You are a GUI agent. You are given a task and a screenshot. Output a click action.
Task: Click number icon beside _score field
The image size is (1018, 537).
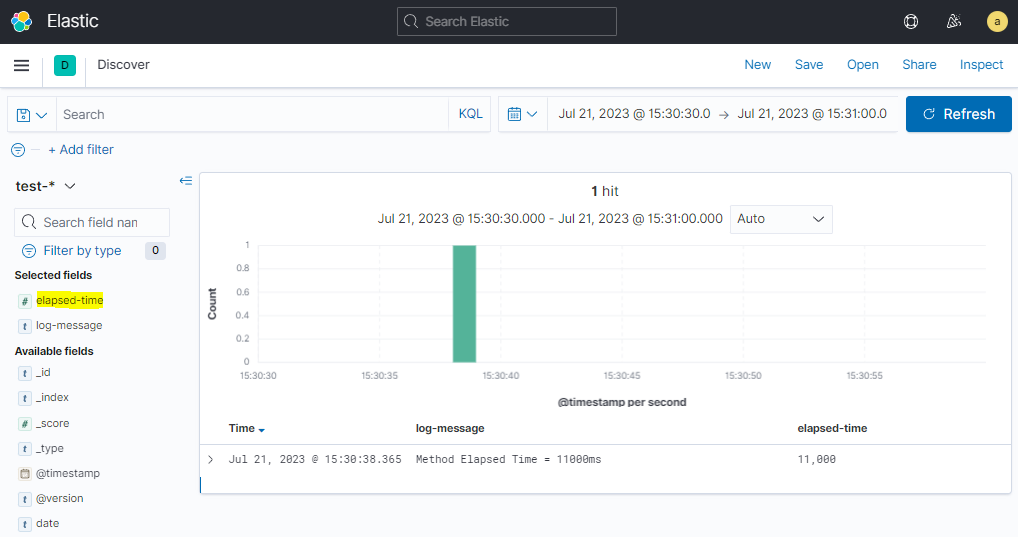[25, 424]
